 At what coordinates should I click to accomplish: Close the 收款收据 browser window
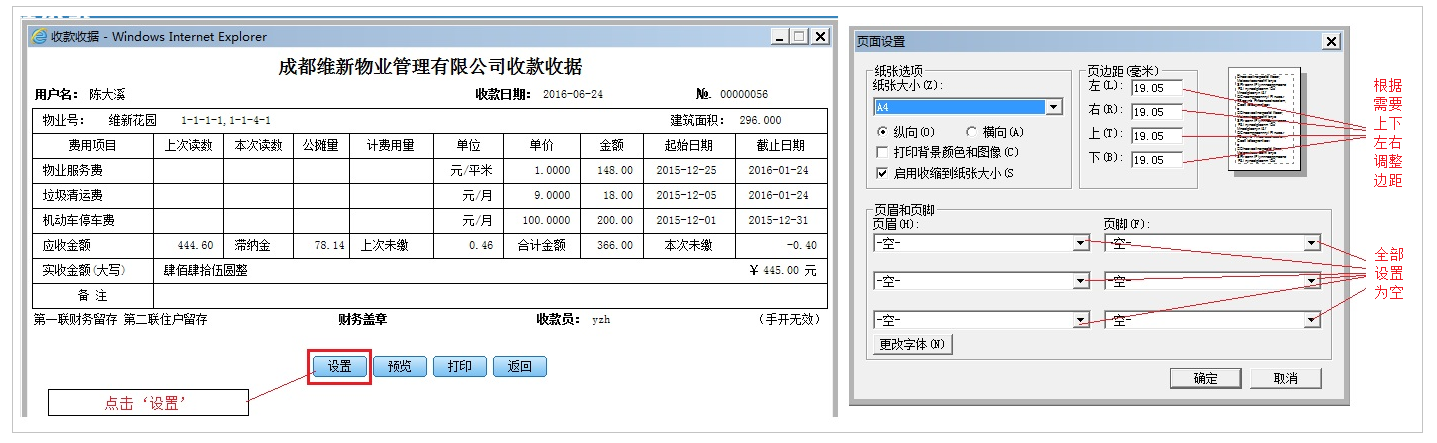820,36
